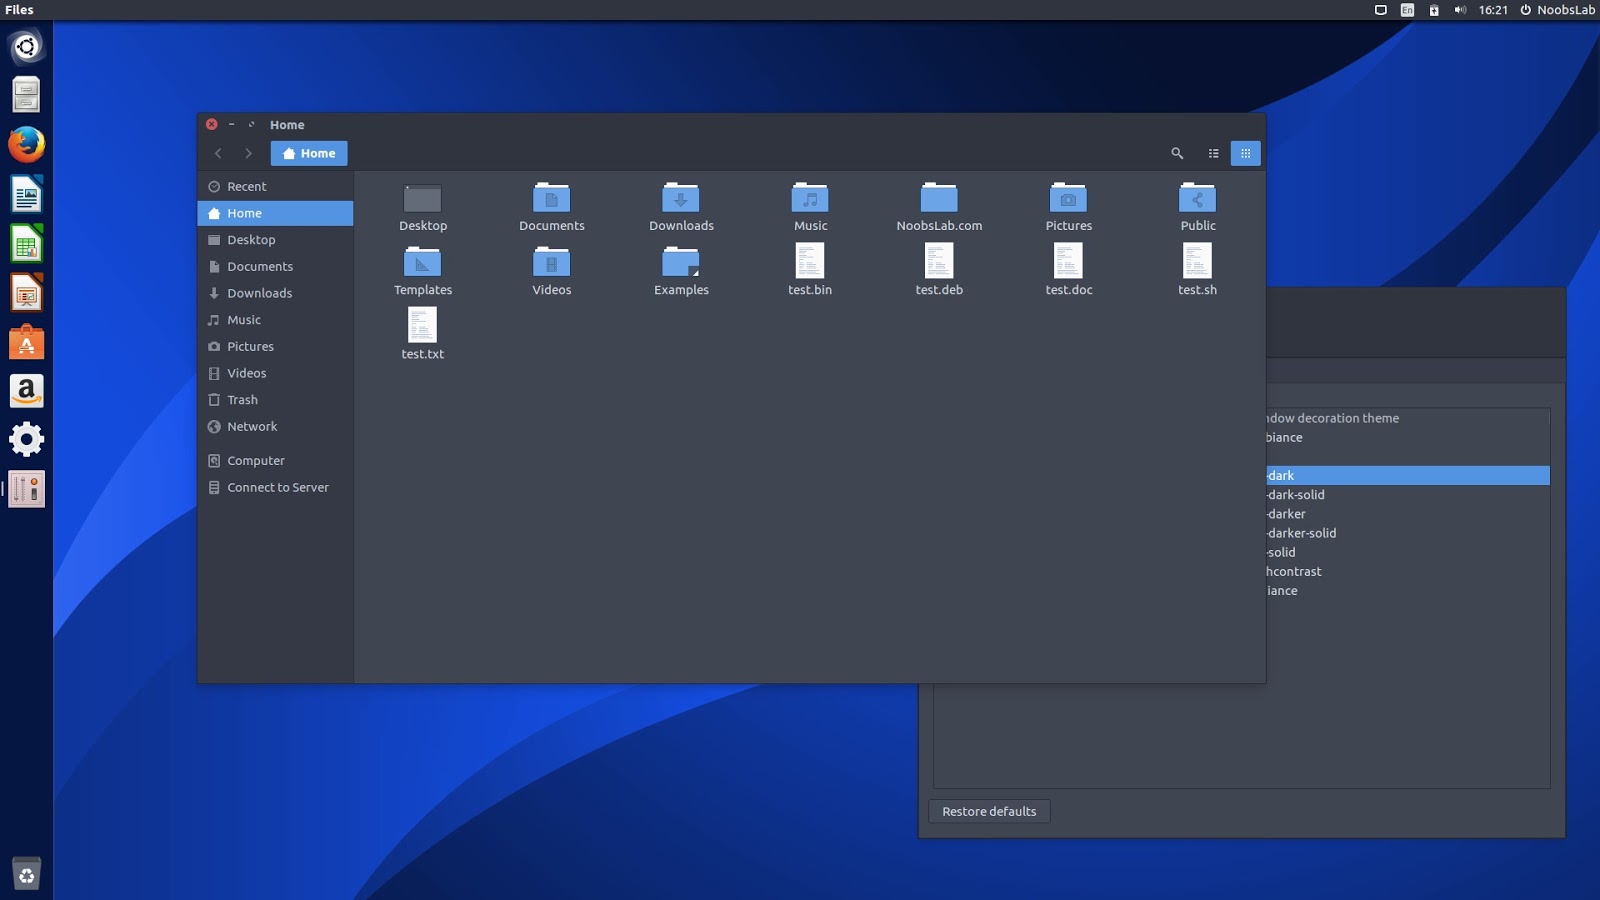Open the Amazon launcher icon

tap(26, 390)
